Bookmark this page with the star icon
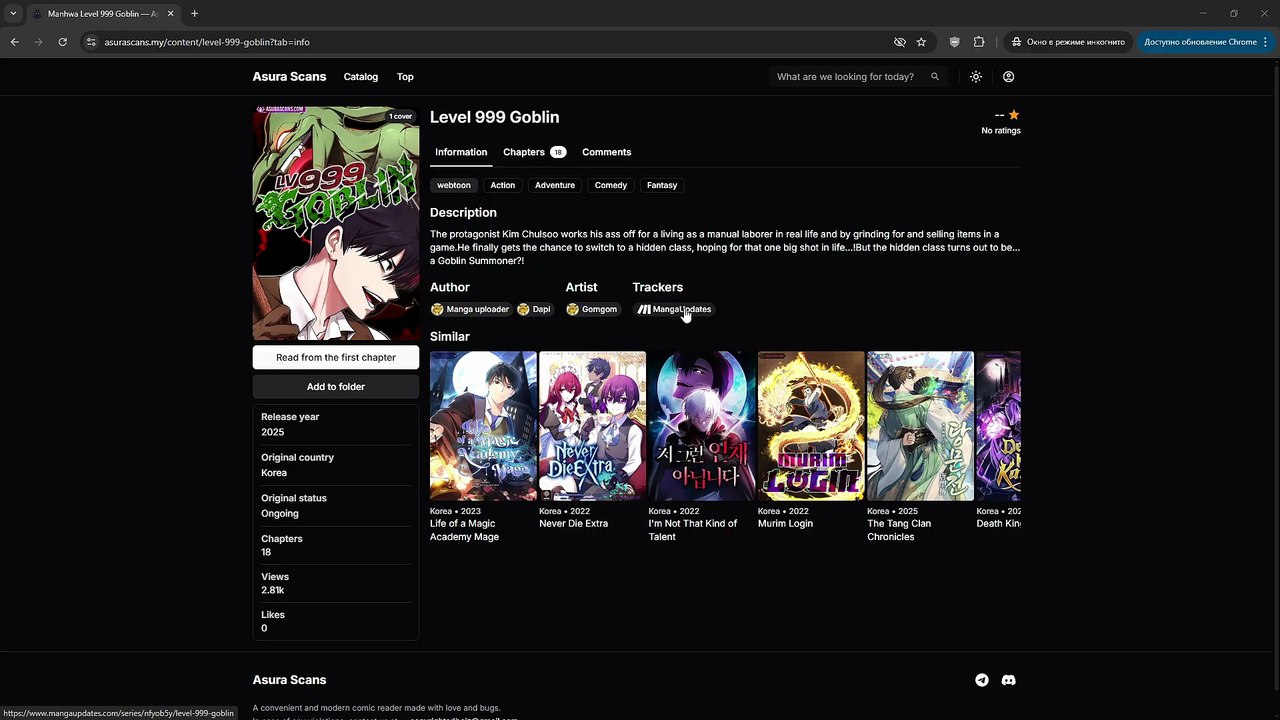The height and width of the screenshot is (720, 1280). (921, 42)
